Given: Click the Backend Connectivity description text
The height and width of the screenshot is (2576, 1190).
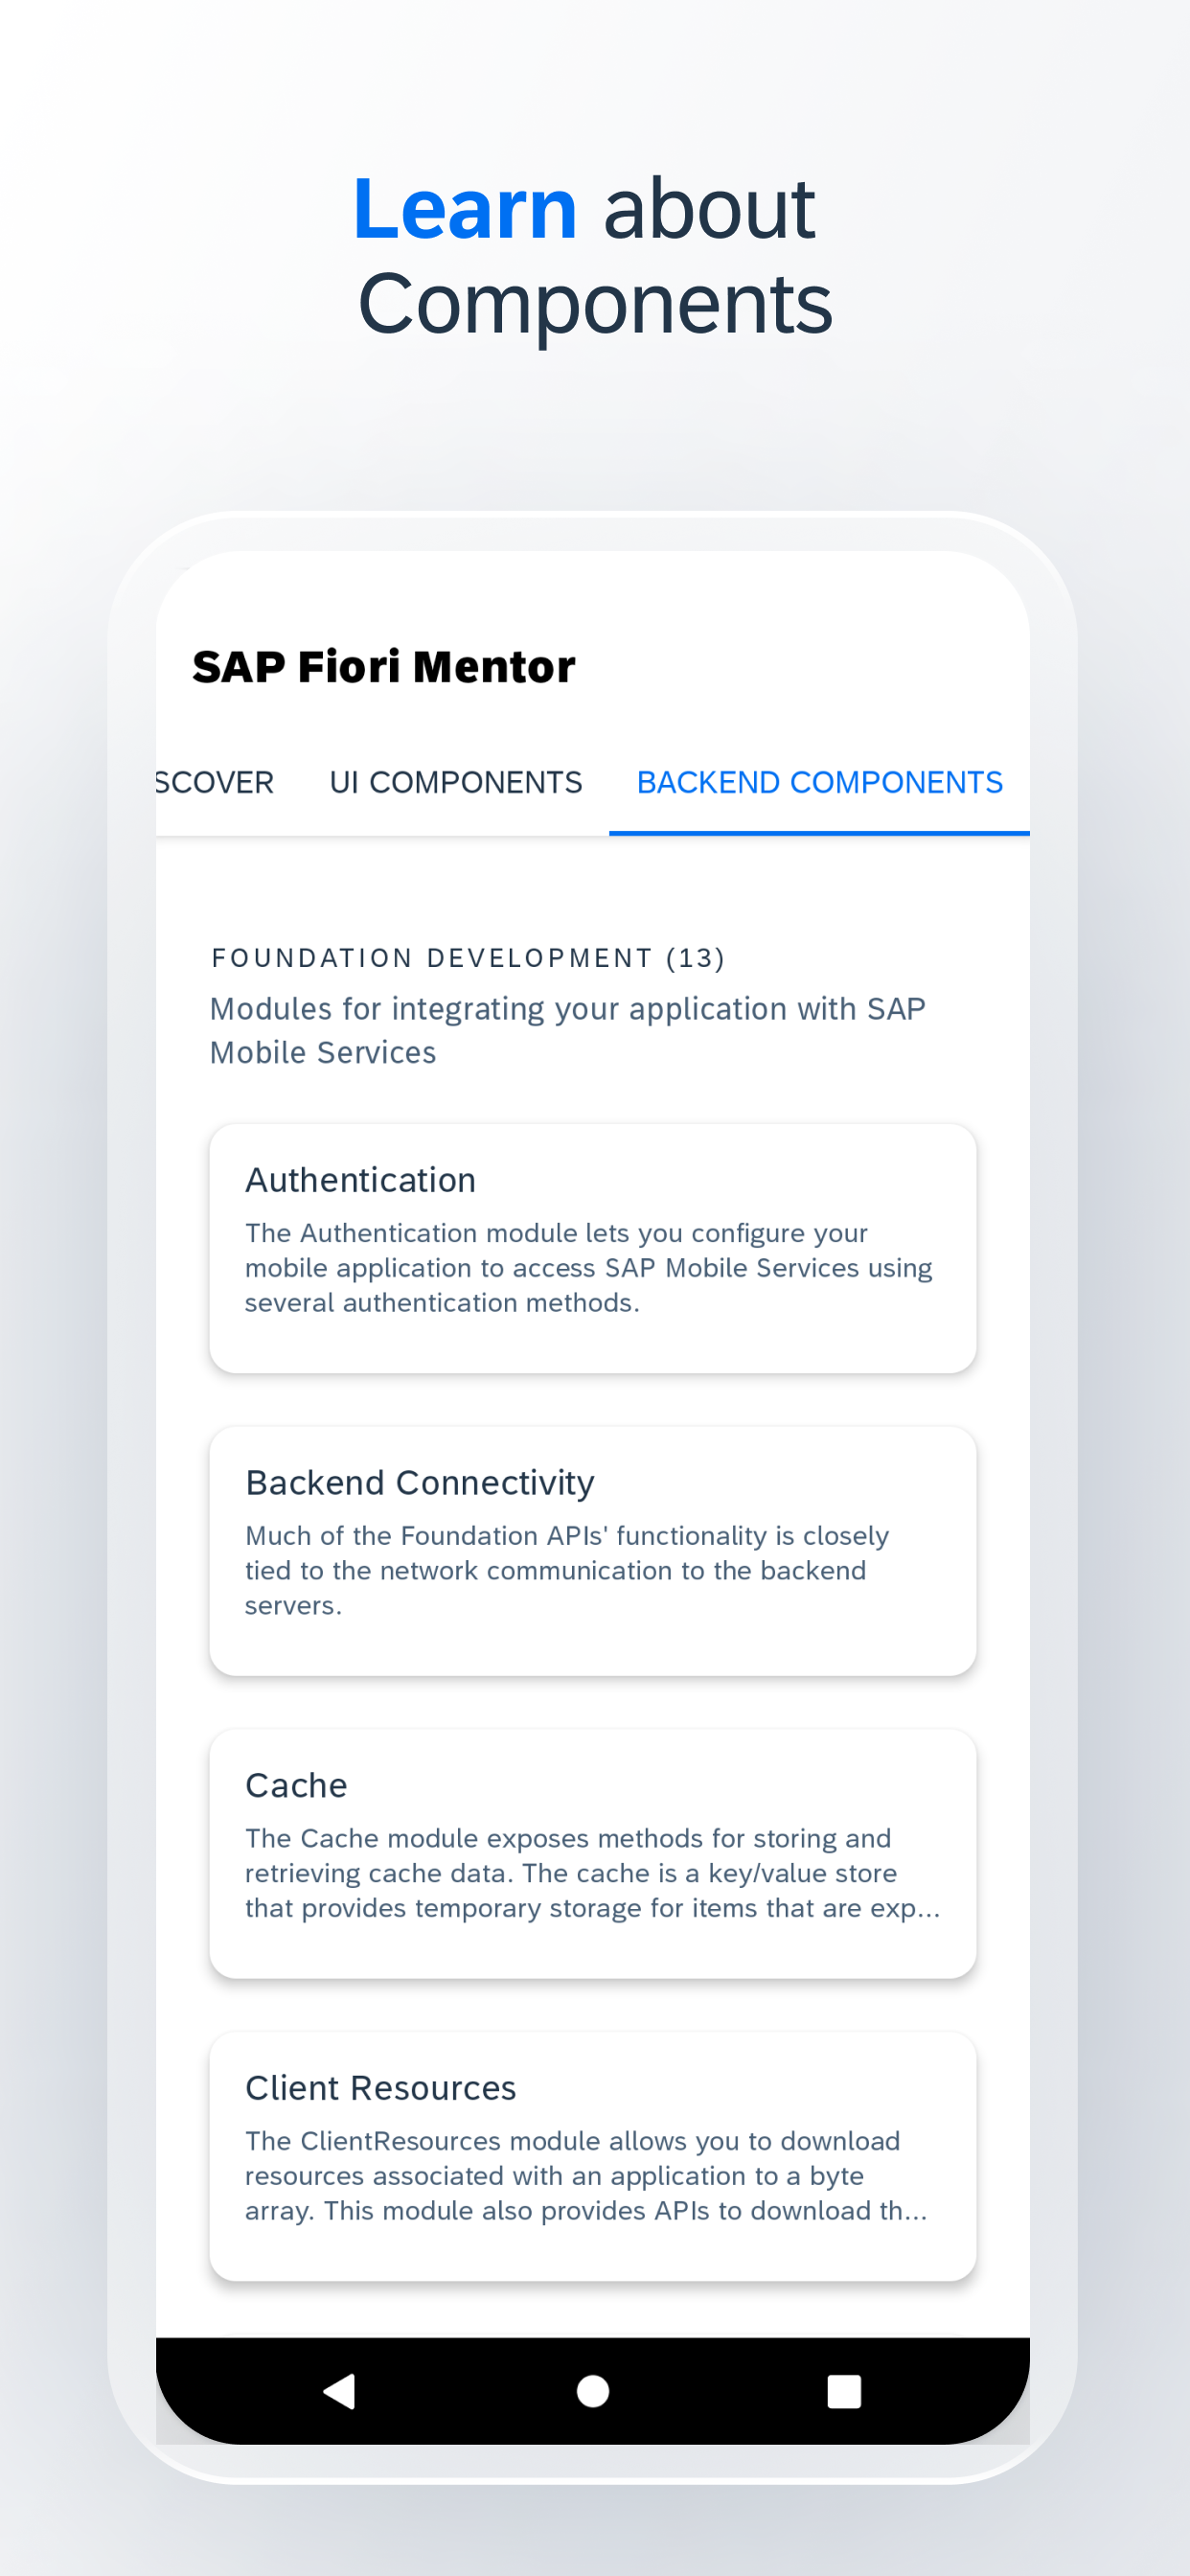Looking at the screenshot, I should pos(567,1570).
